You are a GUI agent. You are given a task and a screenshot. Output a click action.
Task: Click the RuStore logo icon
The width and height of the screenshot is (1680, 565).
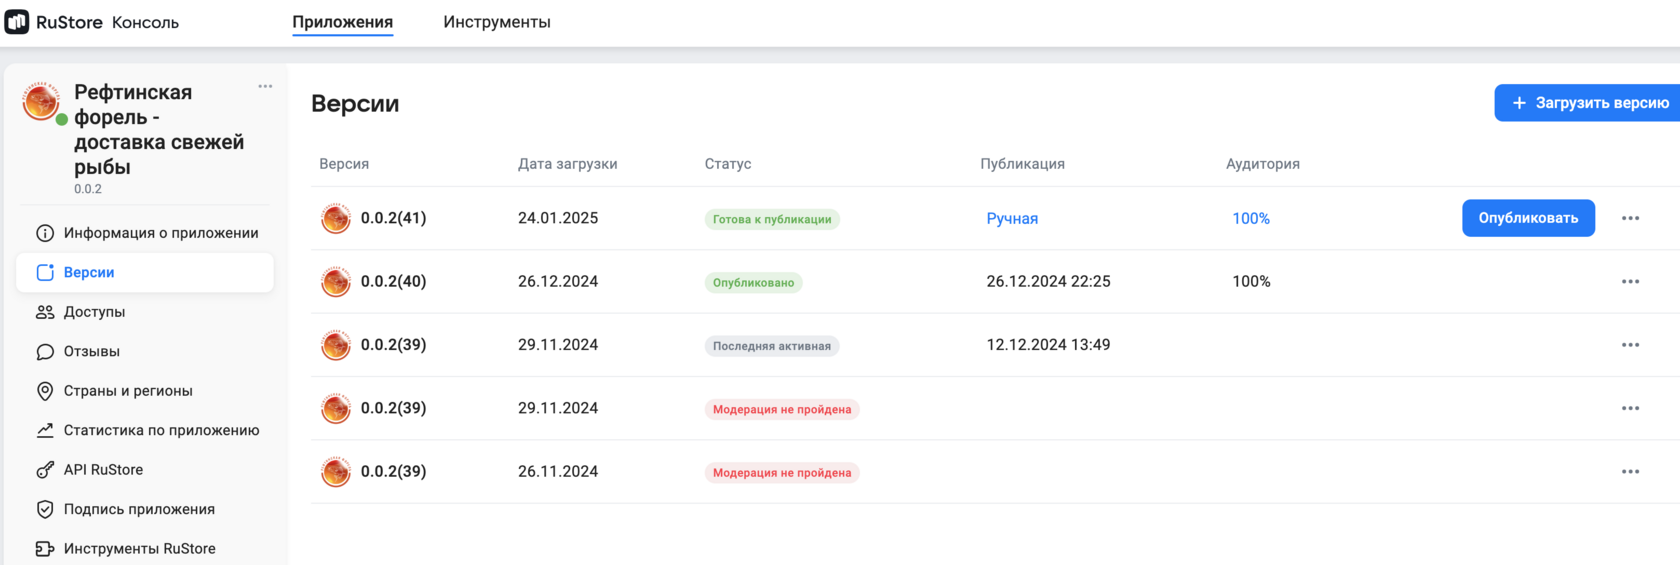click(17, 21)
